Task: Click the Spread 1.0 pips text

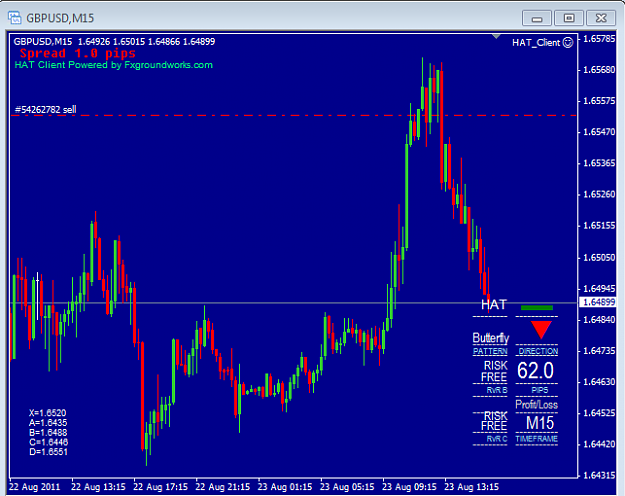Action: [x=78, y=53]
